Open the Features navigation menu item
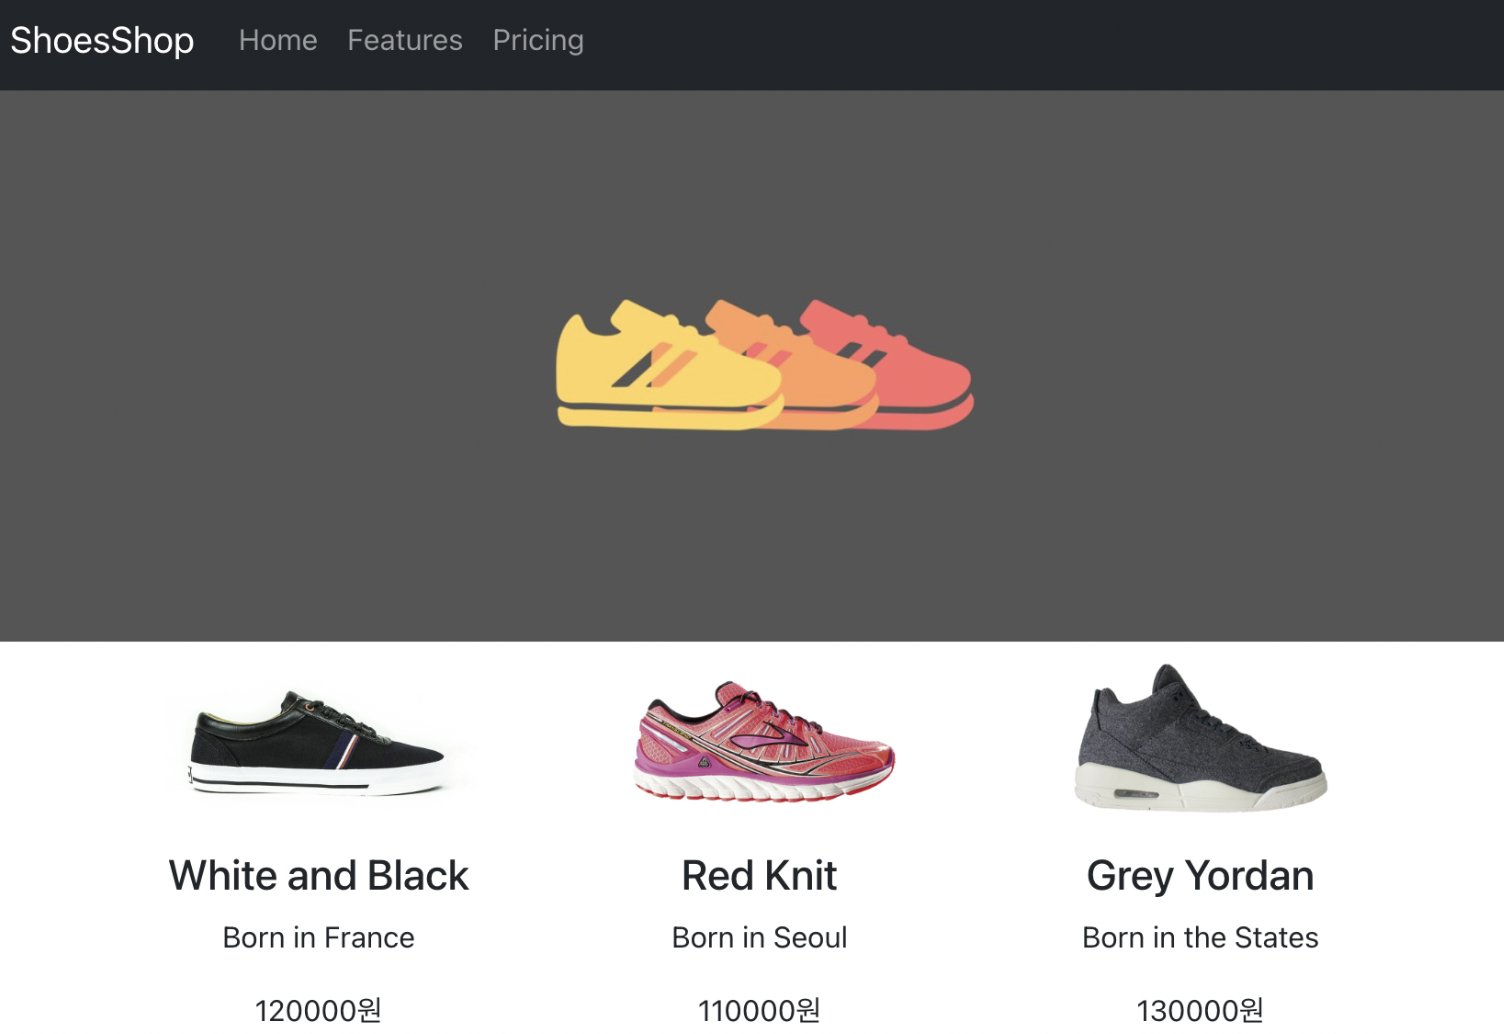1504x1034 pixels. coord(404,40)
